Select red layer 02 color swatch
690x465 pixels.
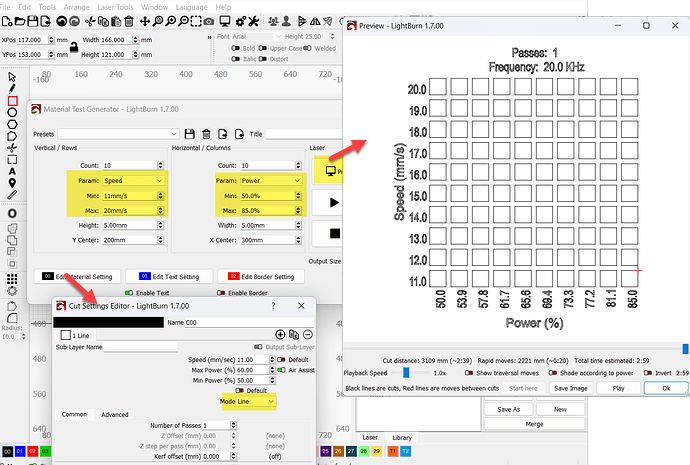click(33, 451)
